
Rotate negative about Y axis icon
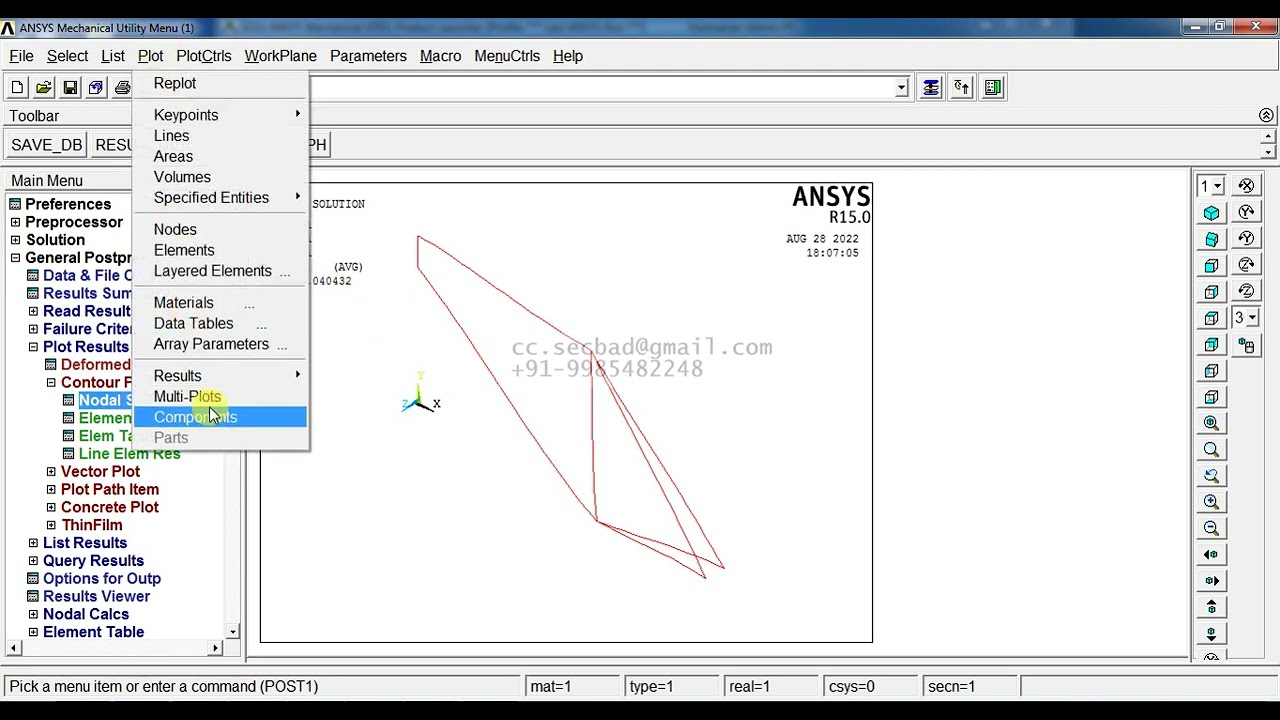pos(1246,238)
